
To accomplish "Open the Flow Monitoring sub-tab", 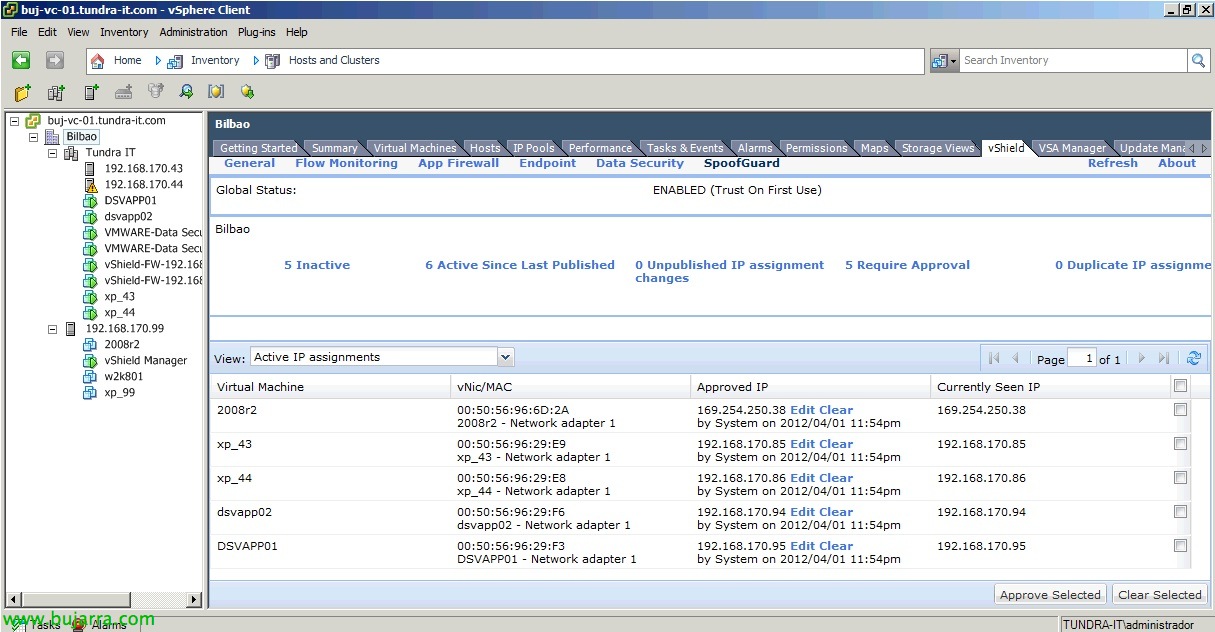I will tap(346, 163).
